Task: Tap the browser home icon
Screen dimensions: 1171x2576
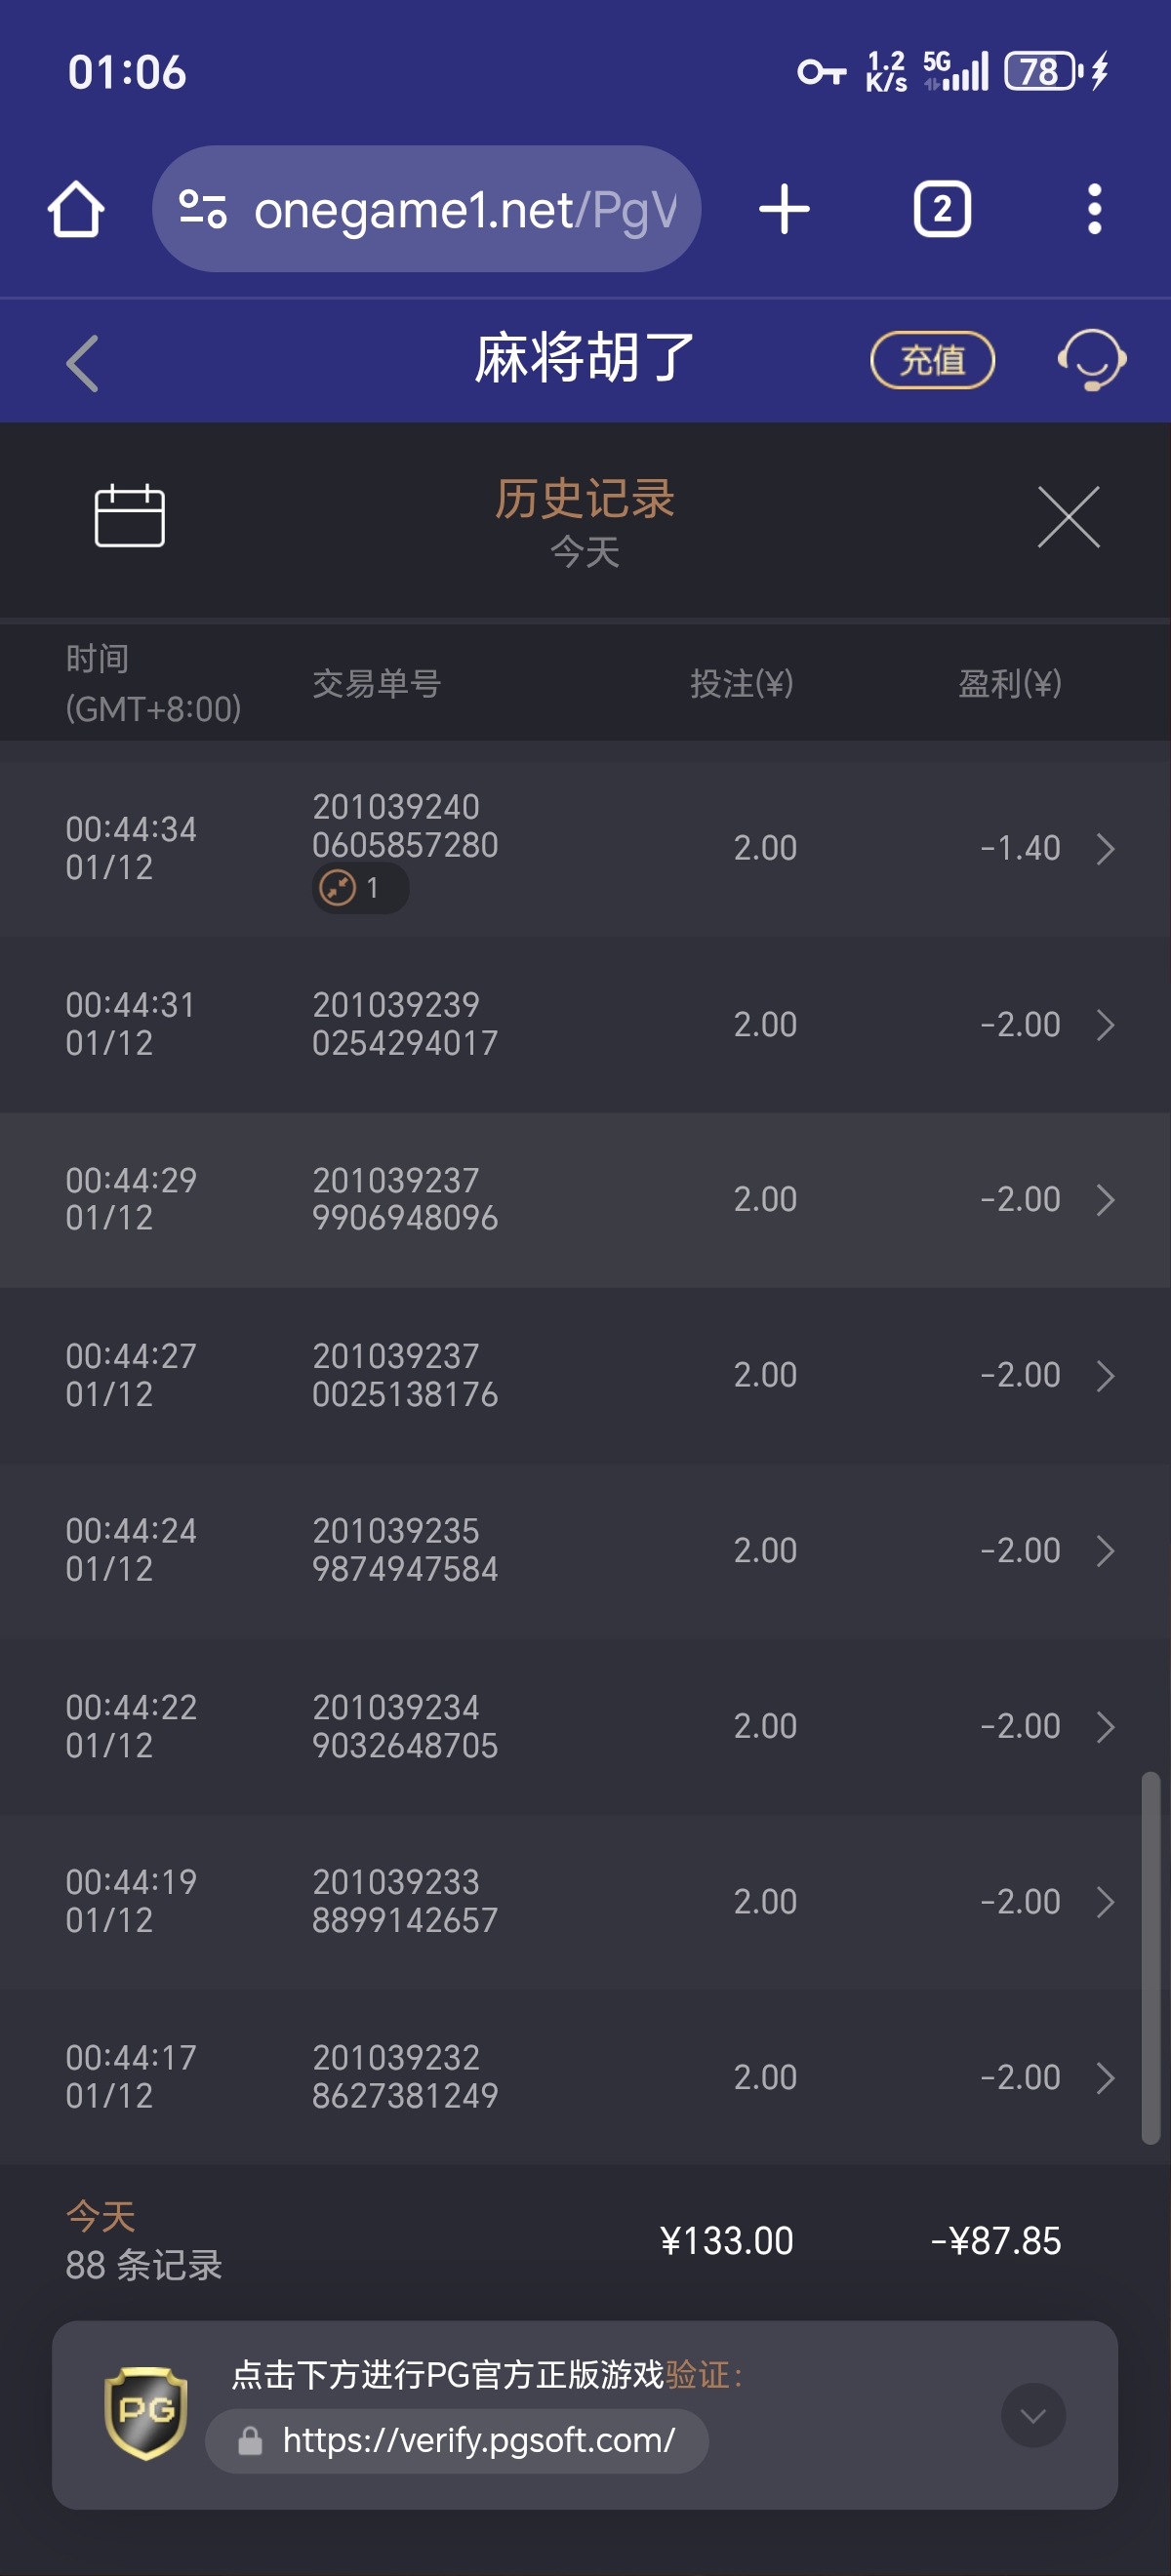Action: click(x=76, y=210)
